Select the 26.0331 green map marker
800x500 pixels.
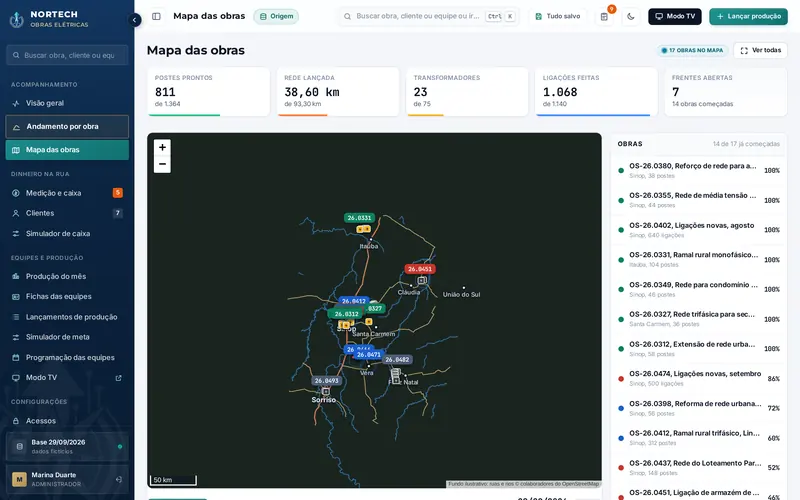click(x=359, y=218)
